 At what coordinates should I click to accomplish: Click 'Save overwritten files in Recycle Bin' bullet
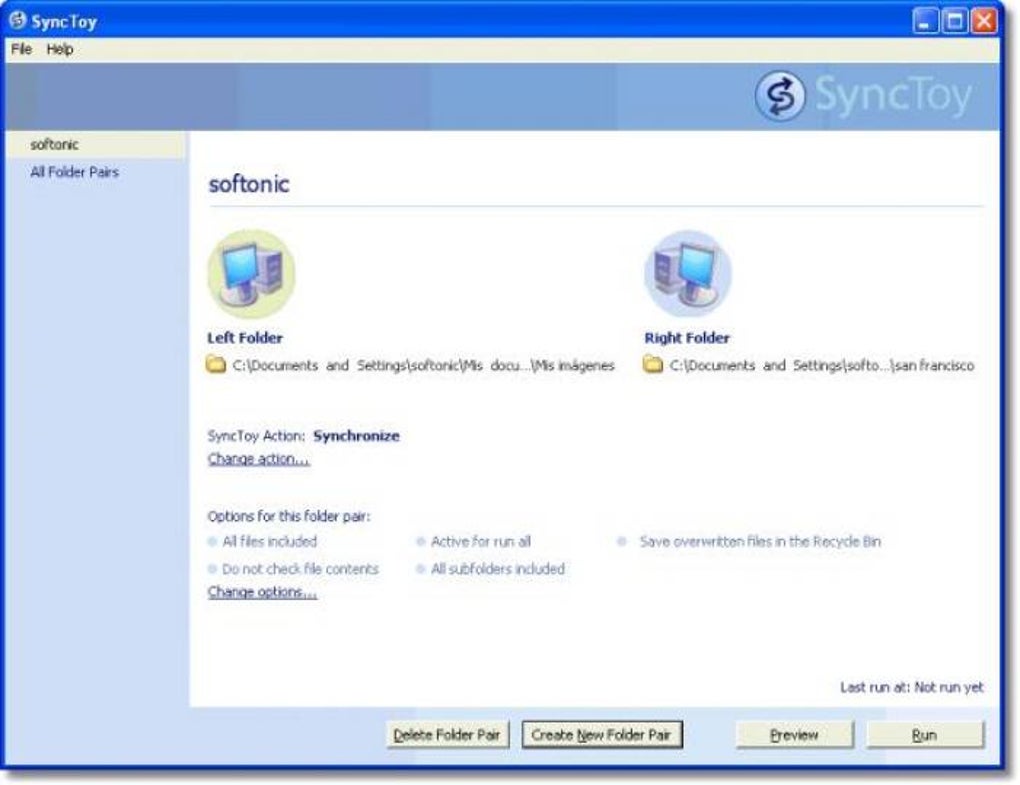click(x=622, y=541)
